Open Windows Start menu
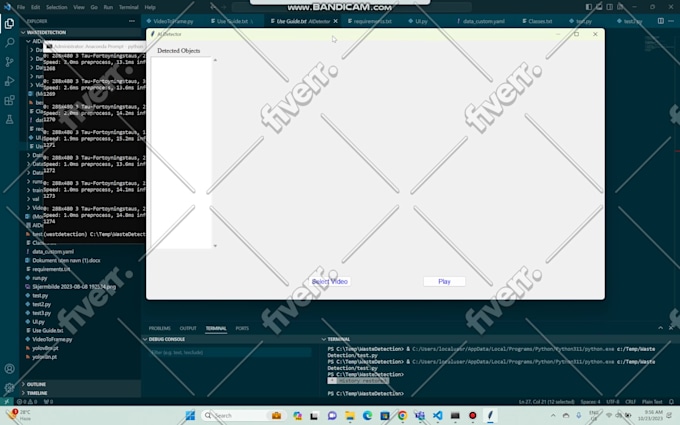The height and width of the screenshot is (425, 680). pyautogui.click(x=190, y=415)
